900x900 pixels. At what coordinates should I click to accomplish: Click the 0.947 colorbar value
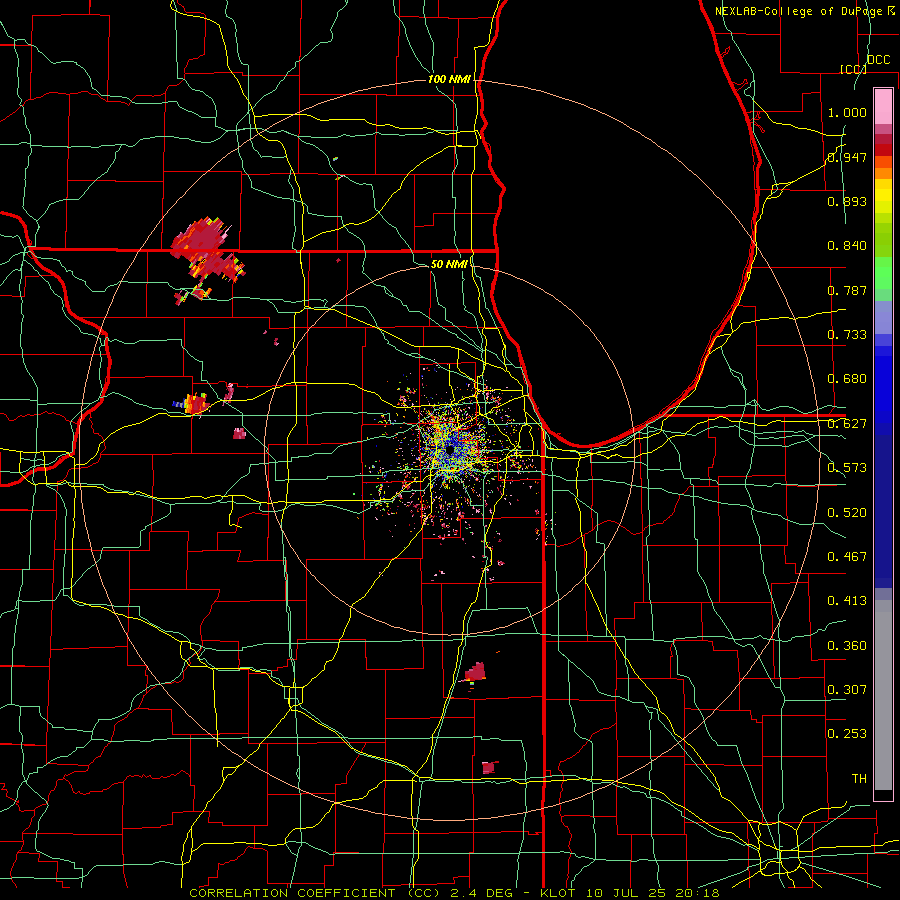click(847, 157)
